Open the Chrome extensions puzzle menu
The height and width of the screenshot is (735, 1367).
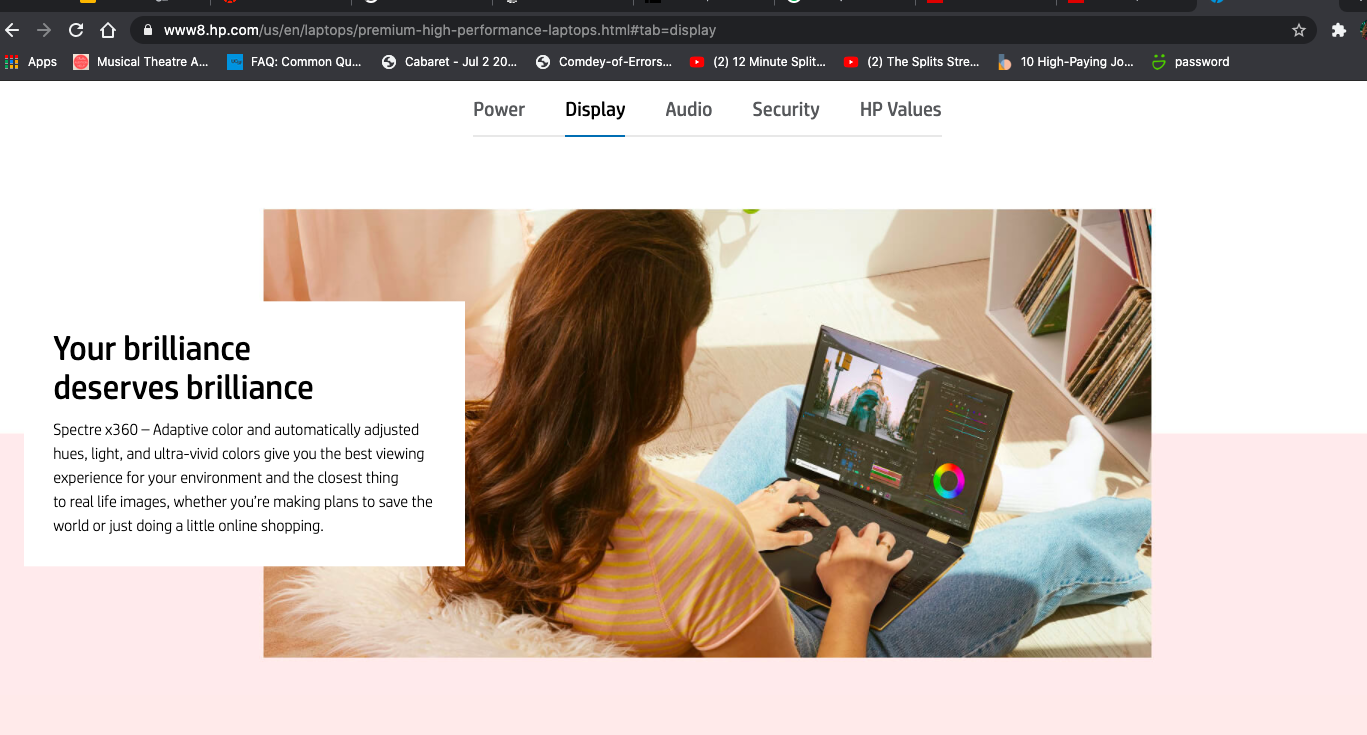tap(1339, 30)
